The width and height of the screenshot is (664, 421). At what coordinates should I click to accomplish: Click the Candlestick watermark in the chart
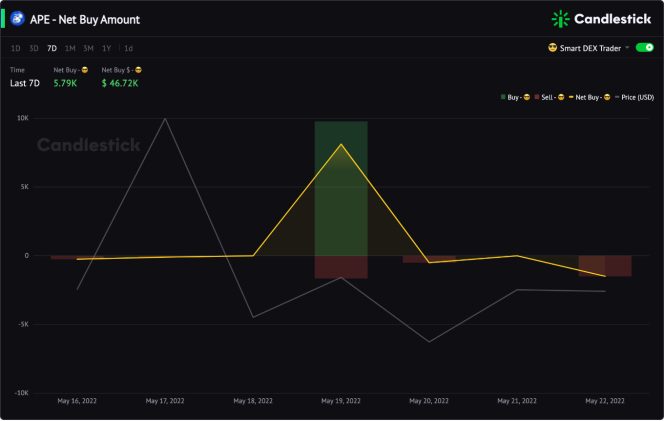pyautogui.click(x=89, y=145)
